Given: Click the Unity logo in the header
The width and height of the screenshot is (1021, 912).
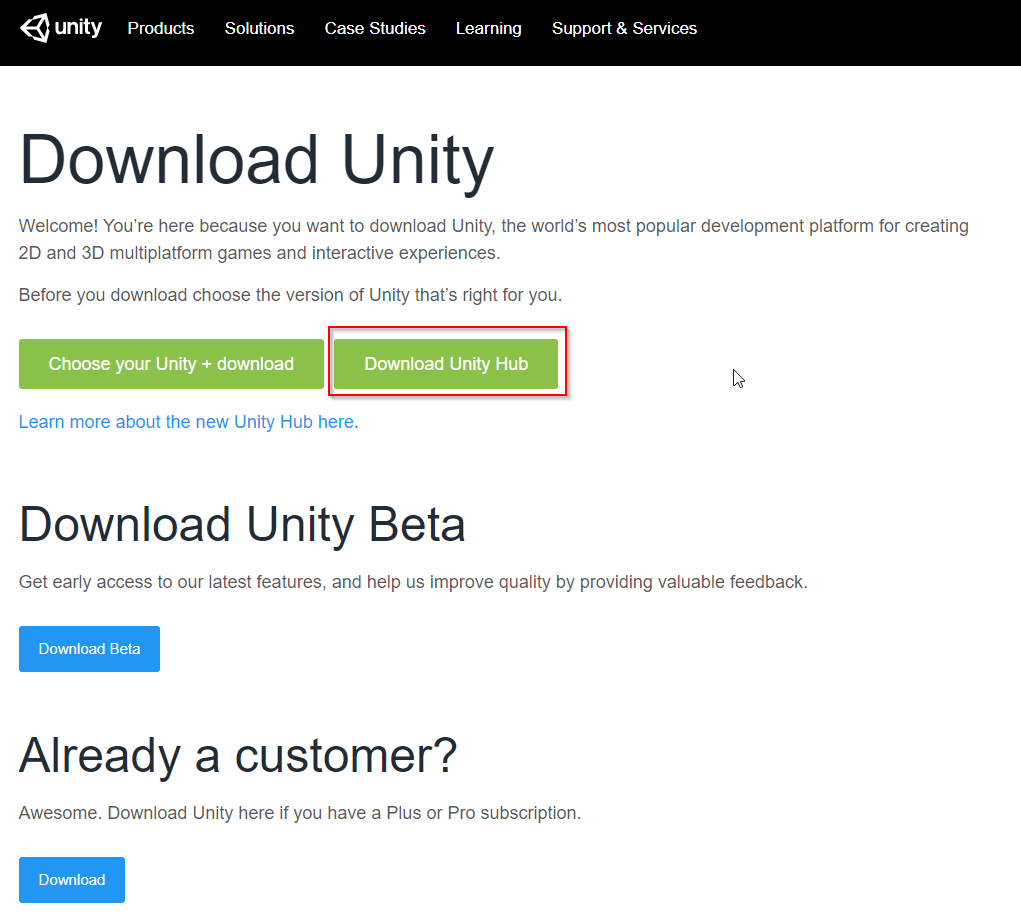Looking at the screenshot, I should [61, 28].
